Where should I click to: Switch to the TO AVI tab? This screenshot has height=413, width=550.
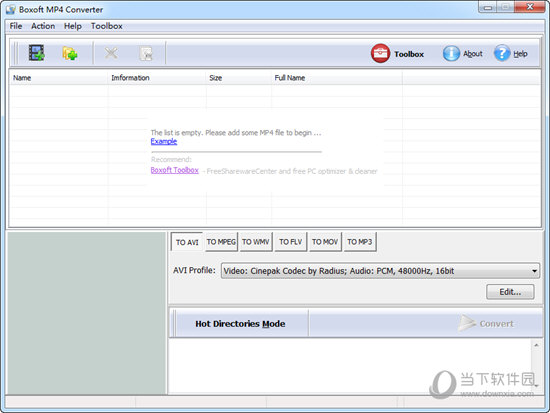187,242
